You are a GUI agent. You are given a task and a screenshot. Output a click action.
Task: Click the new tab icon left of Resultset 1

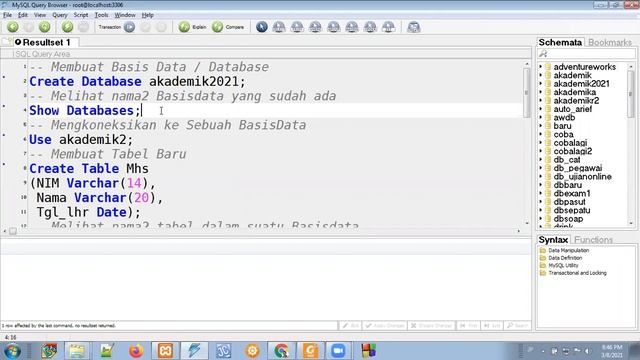click(x=7, y=42)
